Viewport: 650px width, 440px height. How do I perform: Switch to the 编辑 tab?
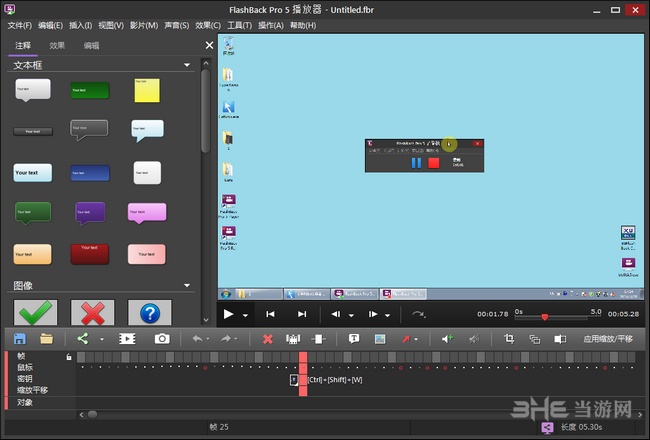tap(91, 45)
